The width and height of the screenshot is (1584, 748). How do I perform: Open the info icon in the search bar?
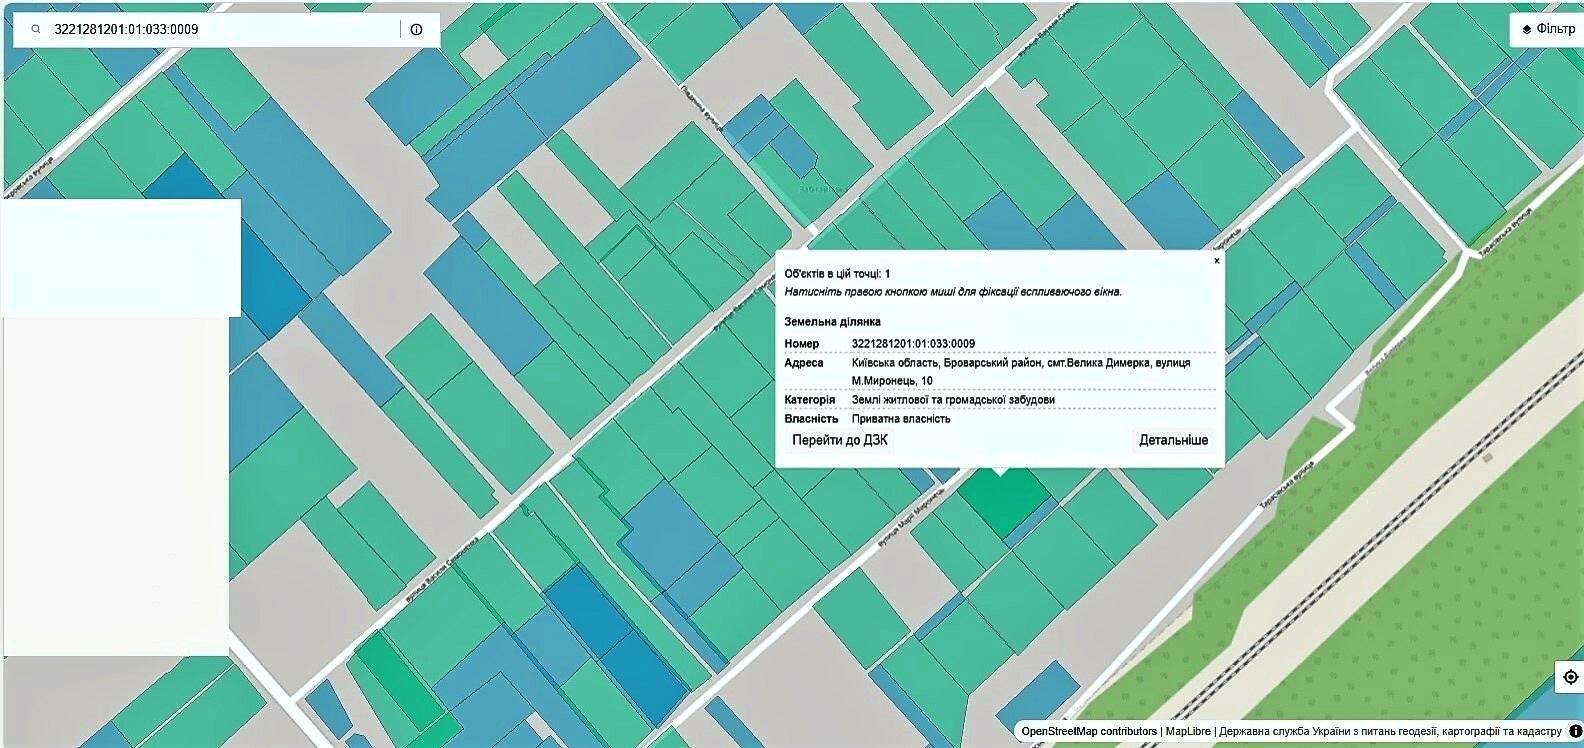[417, 30]
